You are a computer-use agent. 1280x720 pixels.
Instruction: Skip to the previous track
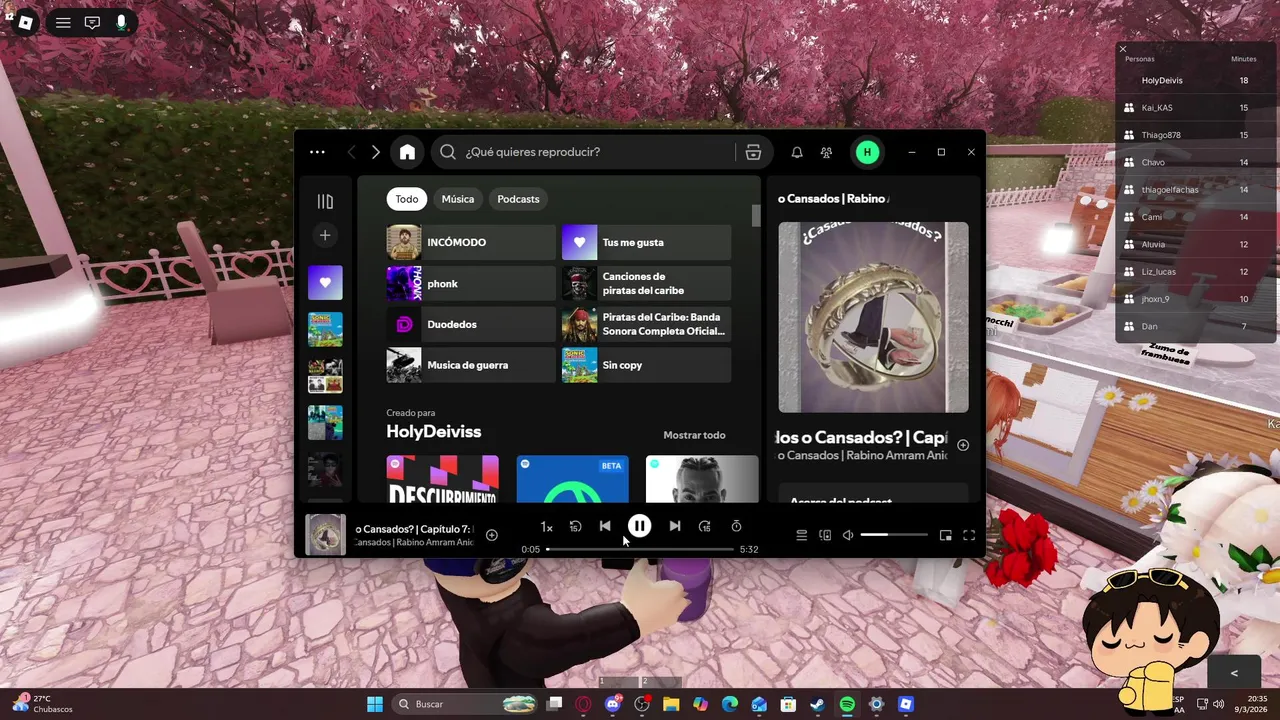pyautogui.click(x=605, y=526)
